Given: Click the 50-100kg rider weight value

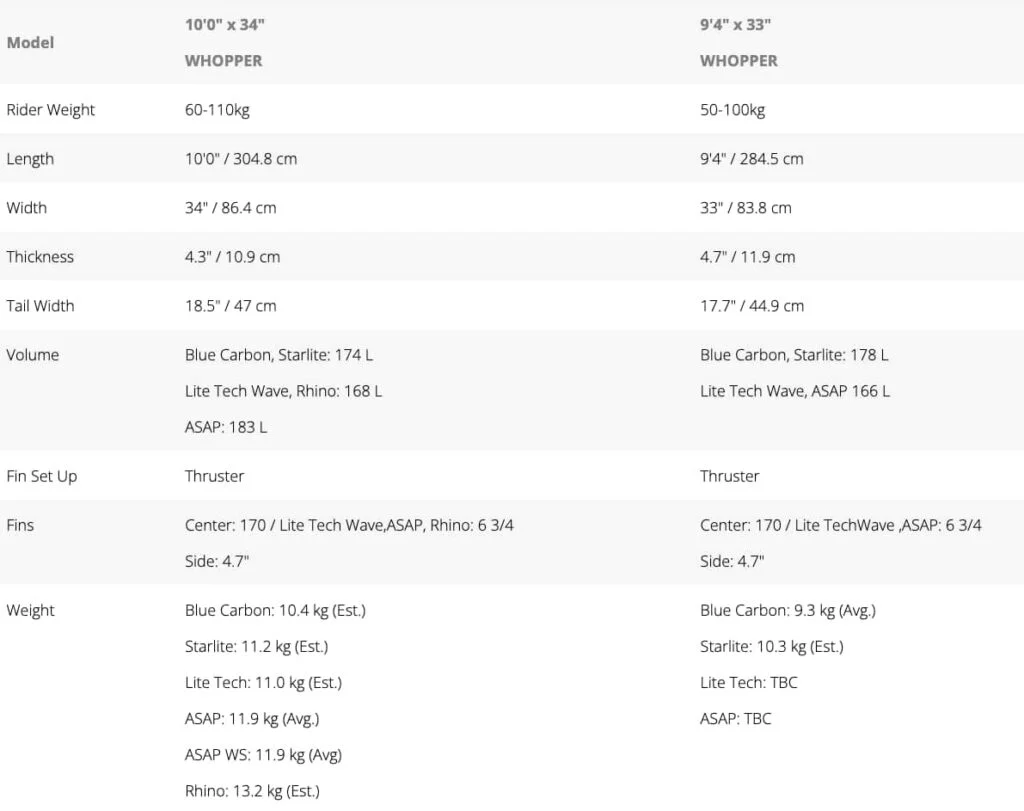Looking at the screenshot, I should tap(732, 110).
